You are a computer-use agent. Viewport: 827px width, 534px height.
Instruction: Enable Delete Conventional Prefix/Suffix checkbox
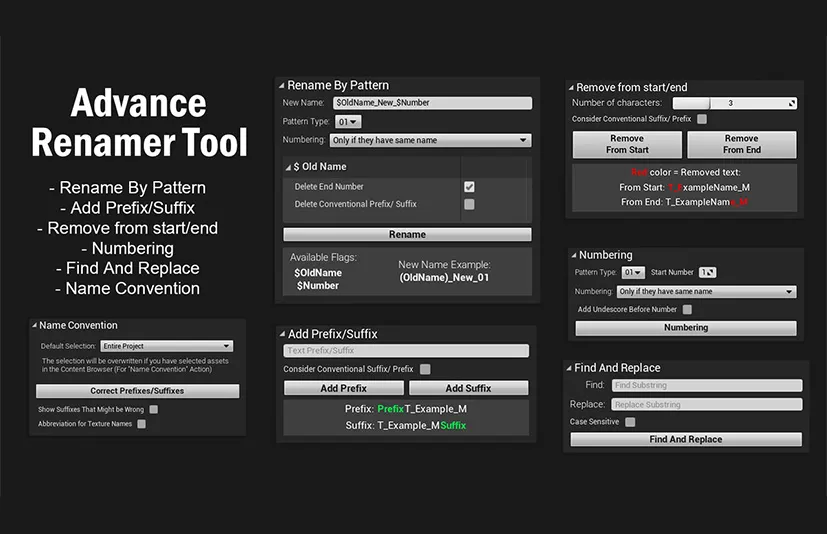tap(469, 204)
